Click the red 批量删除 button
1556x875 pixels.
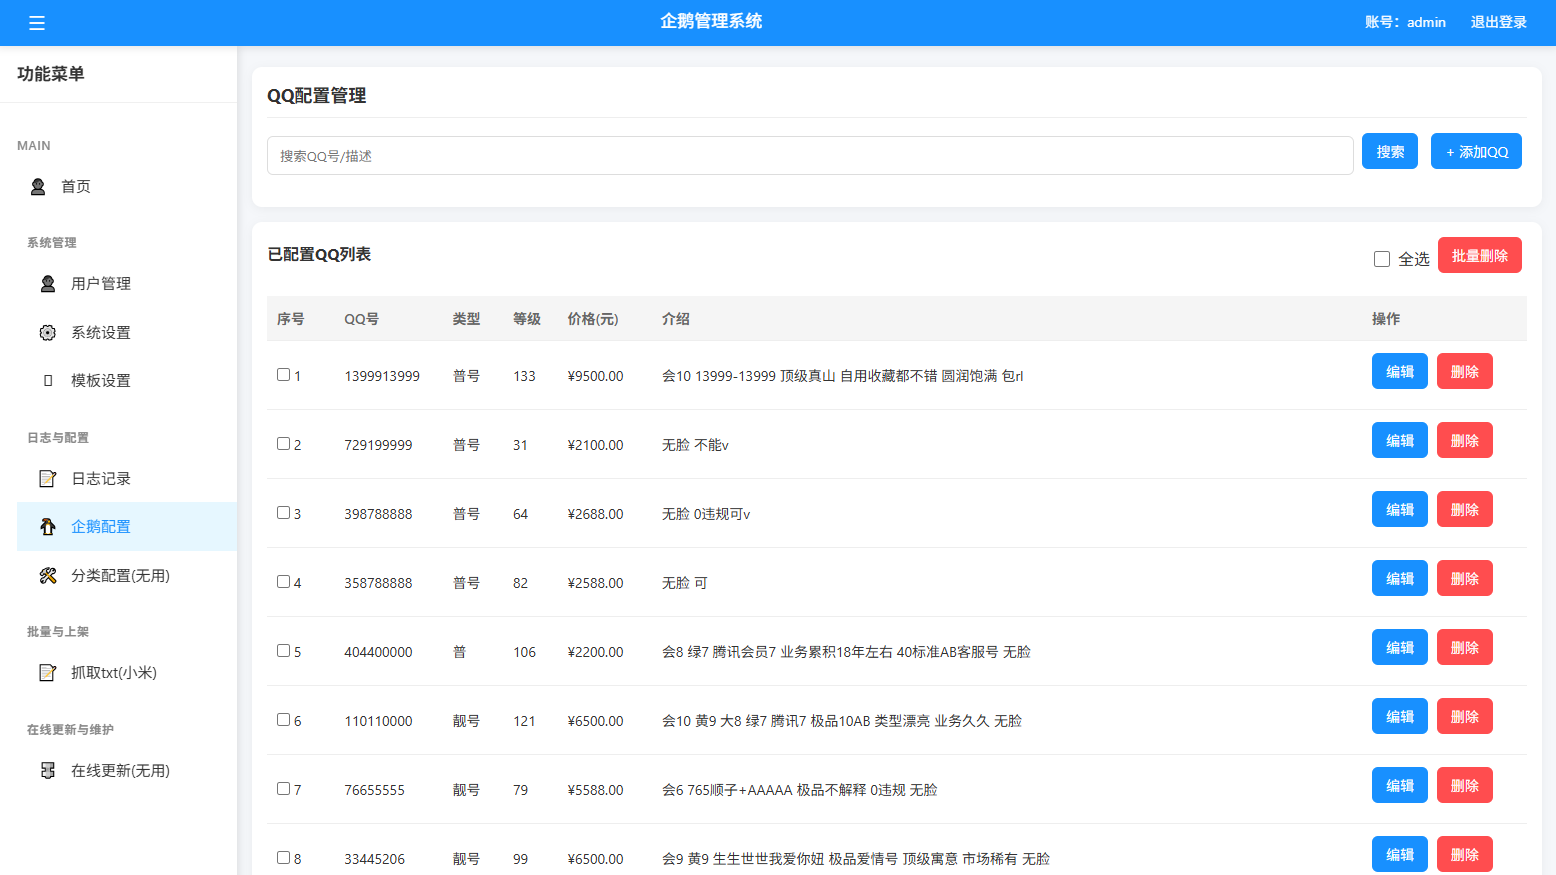pyautogui.click(x=1479, y=255)
